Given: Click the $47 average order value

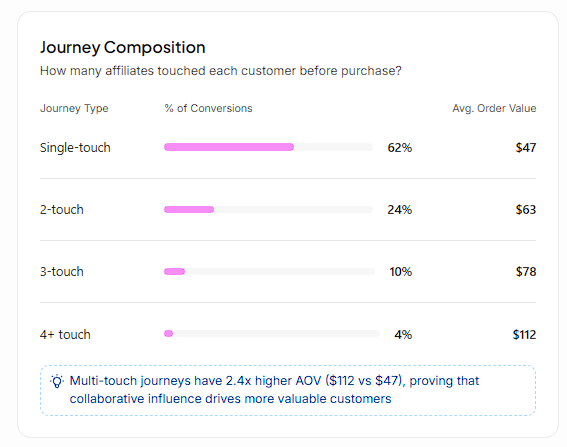Looking at the screenshot, I should pyautogui.click(x=526, y=148).
